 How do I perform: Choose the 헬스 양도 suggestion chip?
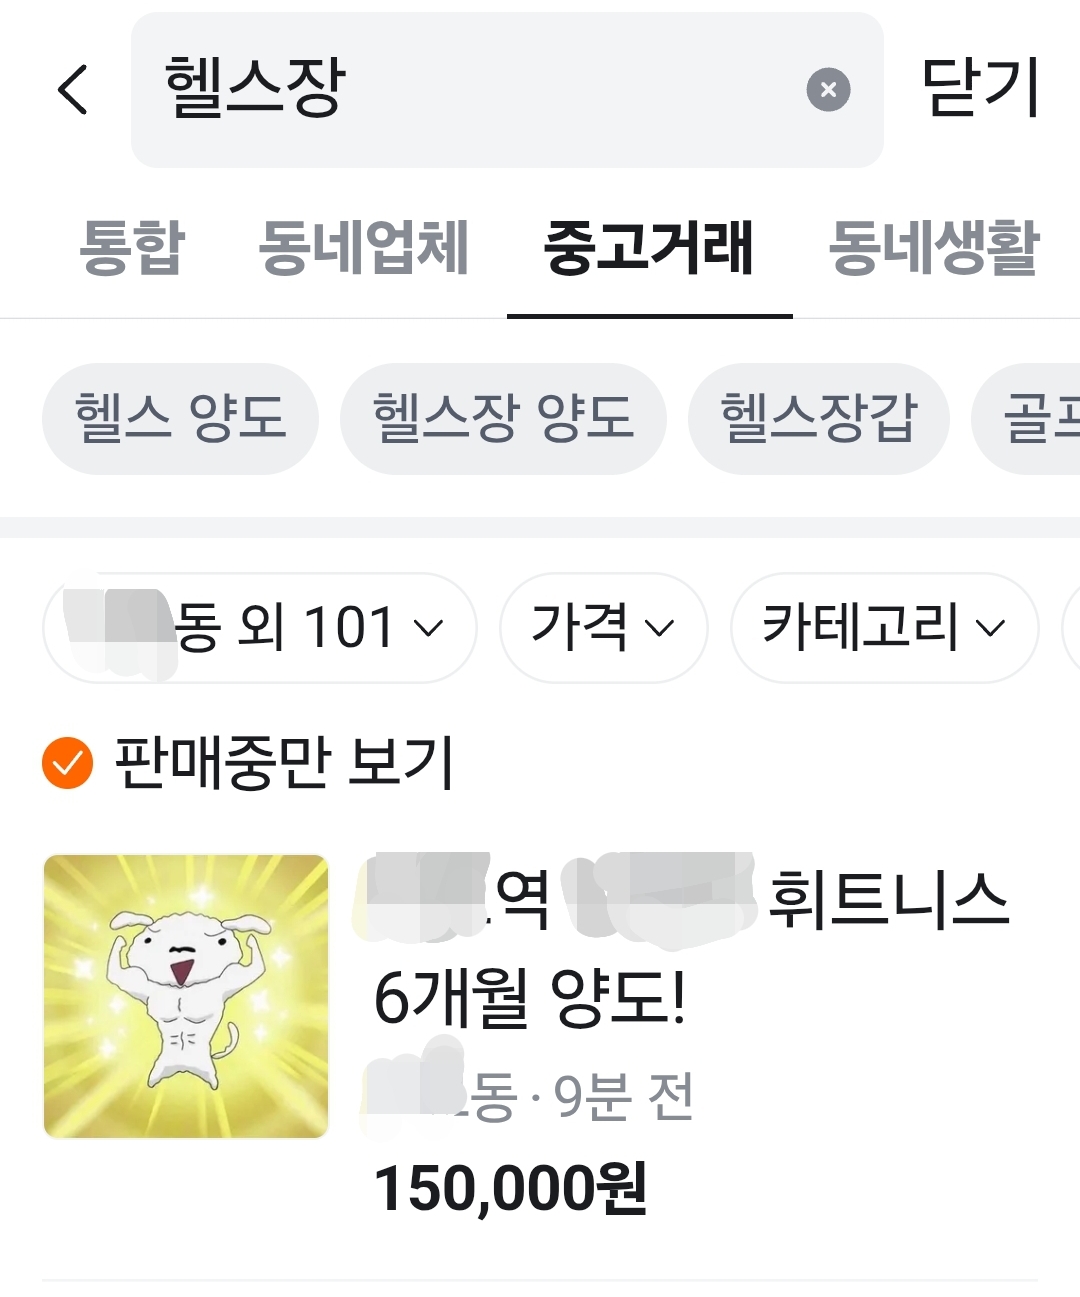click(180, 418)
